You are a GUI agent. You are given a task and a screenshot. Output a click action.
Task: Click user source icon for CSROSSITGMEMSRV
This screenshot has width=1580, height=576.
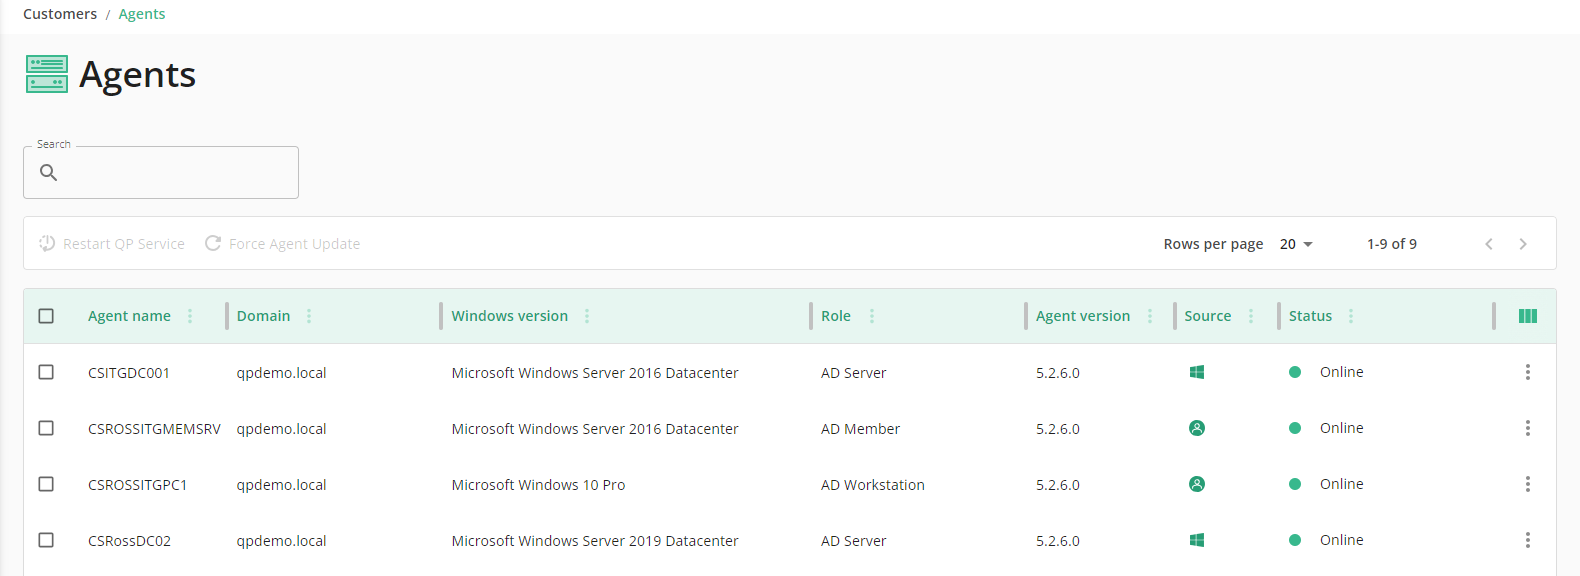(1196, 428)
